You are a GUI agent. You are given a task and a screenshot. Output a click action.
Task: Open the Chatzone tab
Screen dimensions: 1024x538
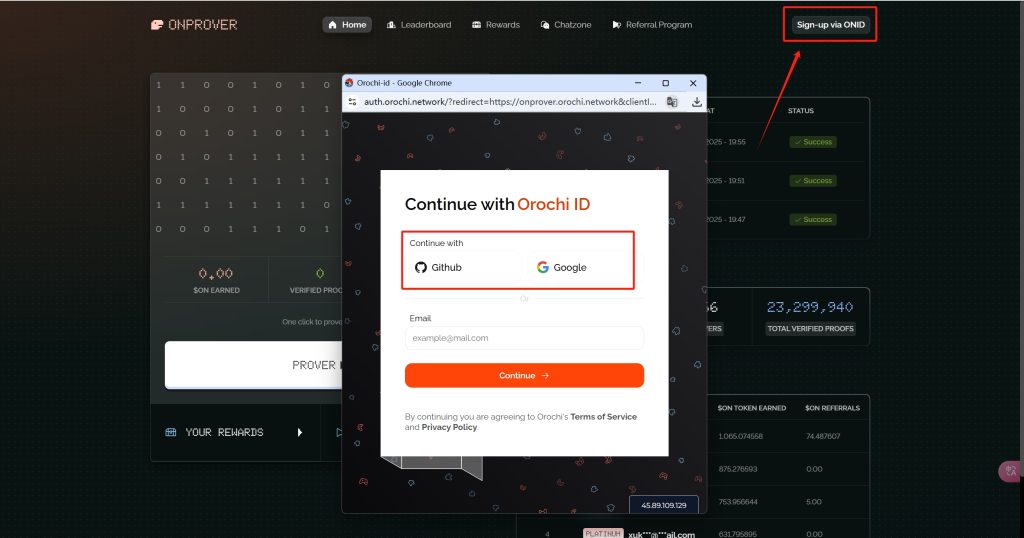pyautogui.click(x=566, y=25)
